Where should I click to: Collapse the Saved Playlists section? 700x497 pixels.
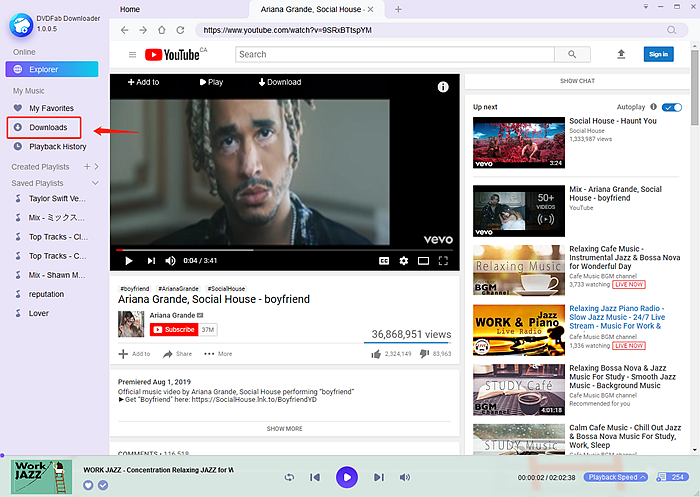(95, 183)
